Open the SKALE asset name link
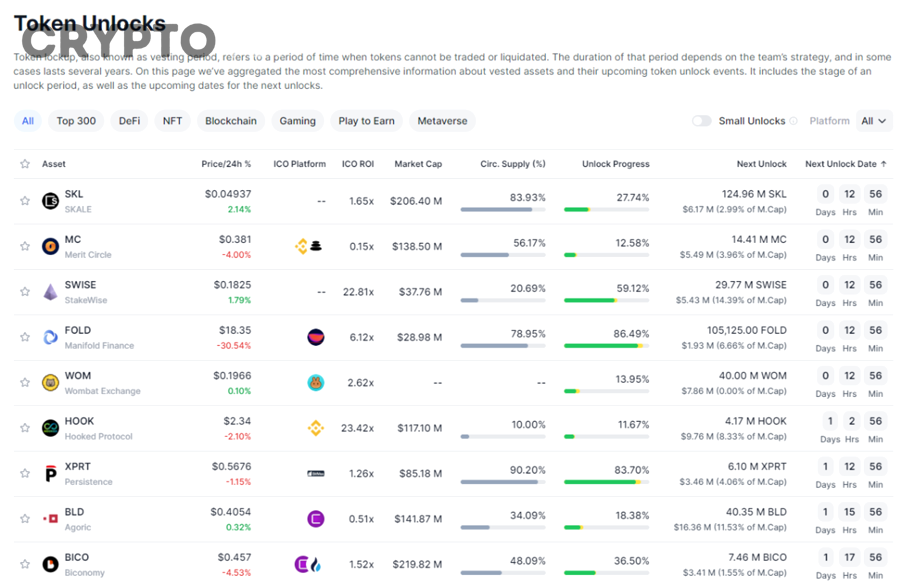900x585 pixels. [78, 209]
